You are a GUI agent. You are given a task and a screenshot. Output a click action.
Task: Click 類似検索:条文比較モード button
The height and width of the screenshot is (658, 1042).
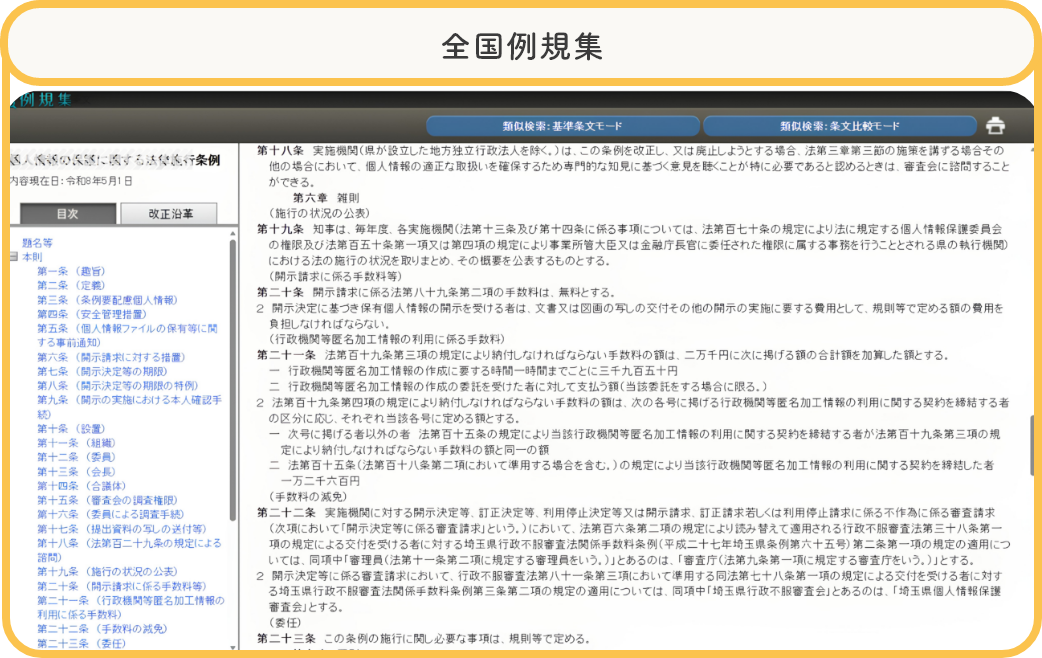pyautogui.click(x=839, y=126)
